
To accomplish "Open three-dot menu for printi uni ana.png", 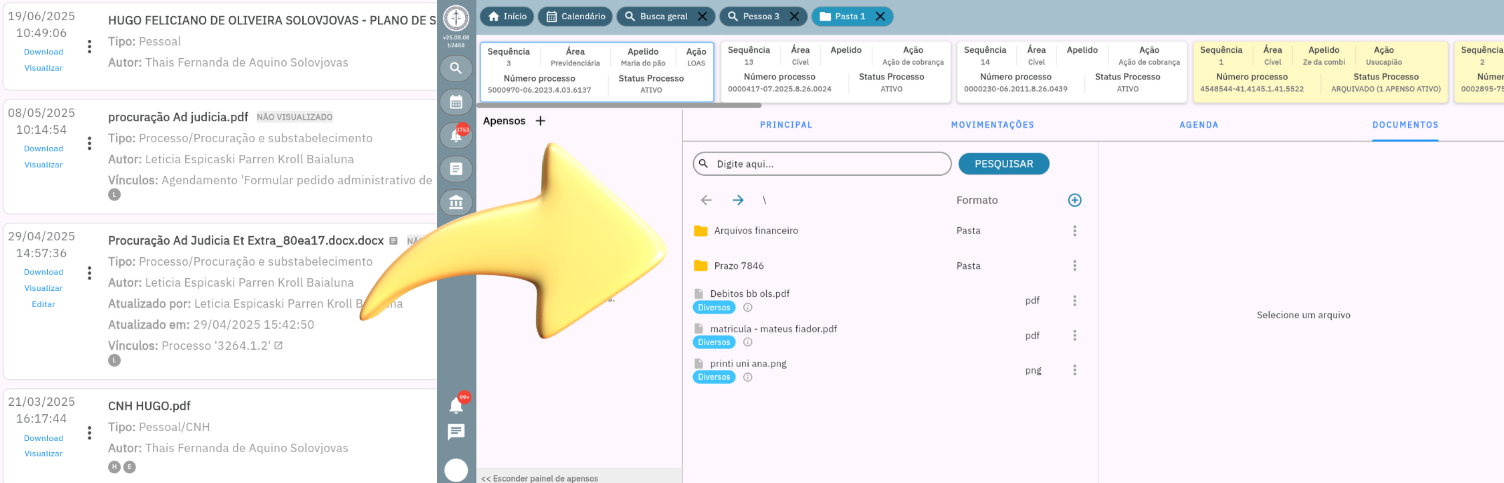I will (1075, 370).
